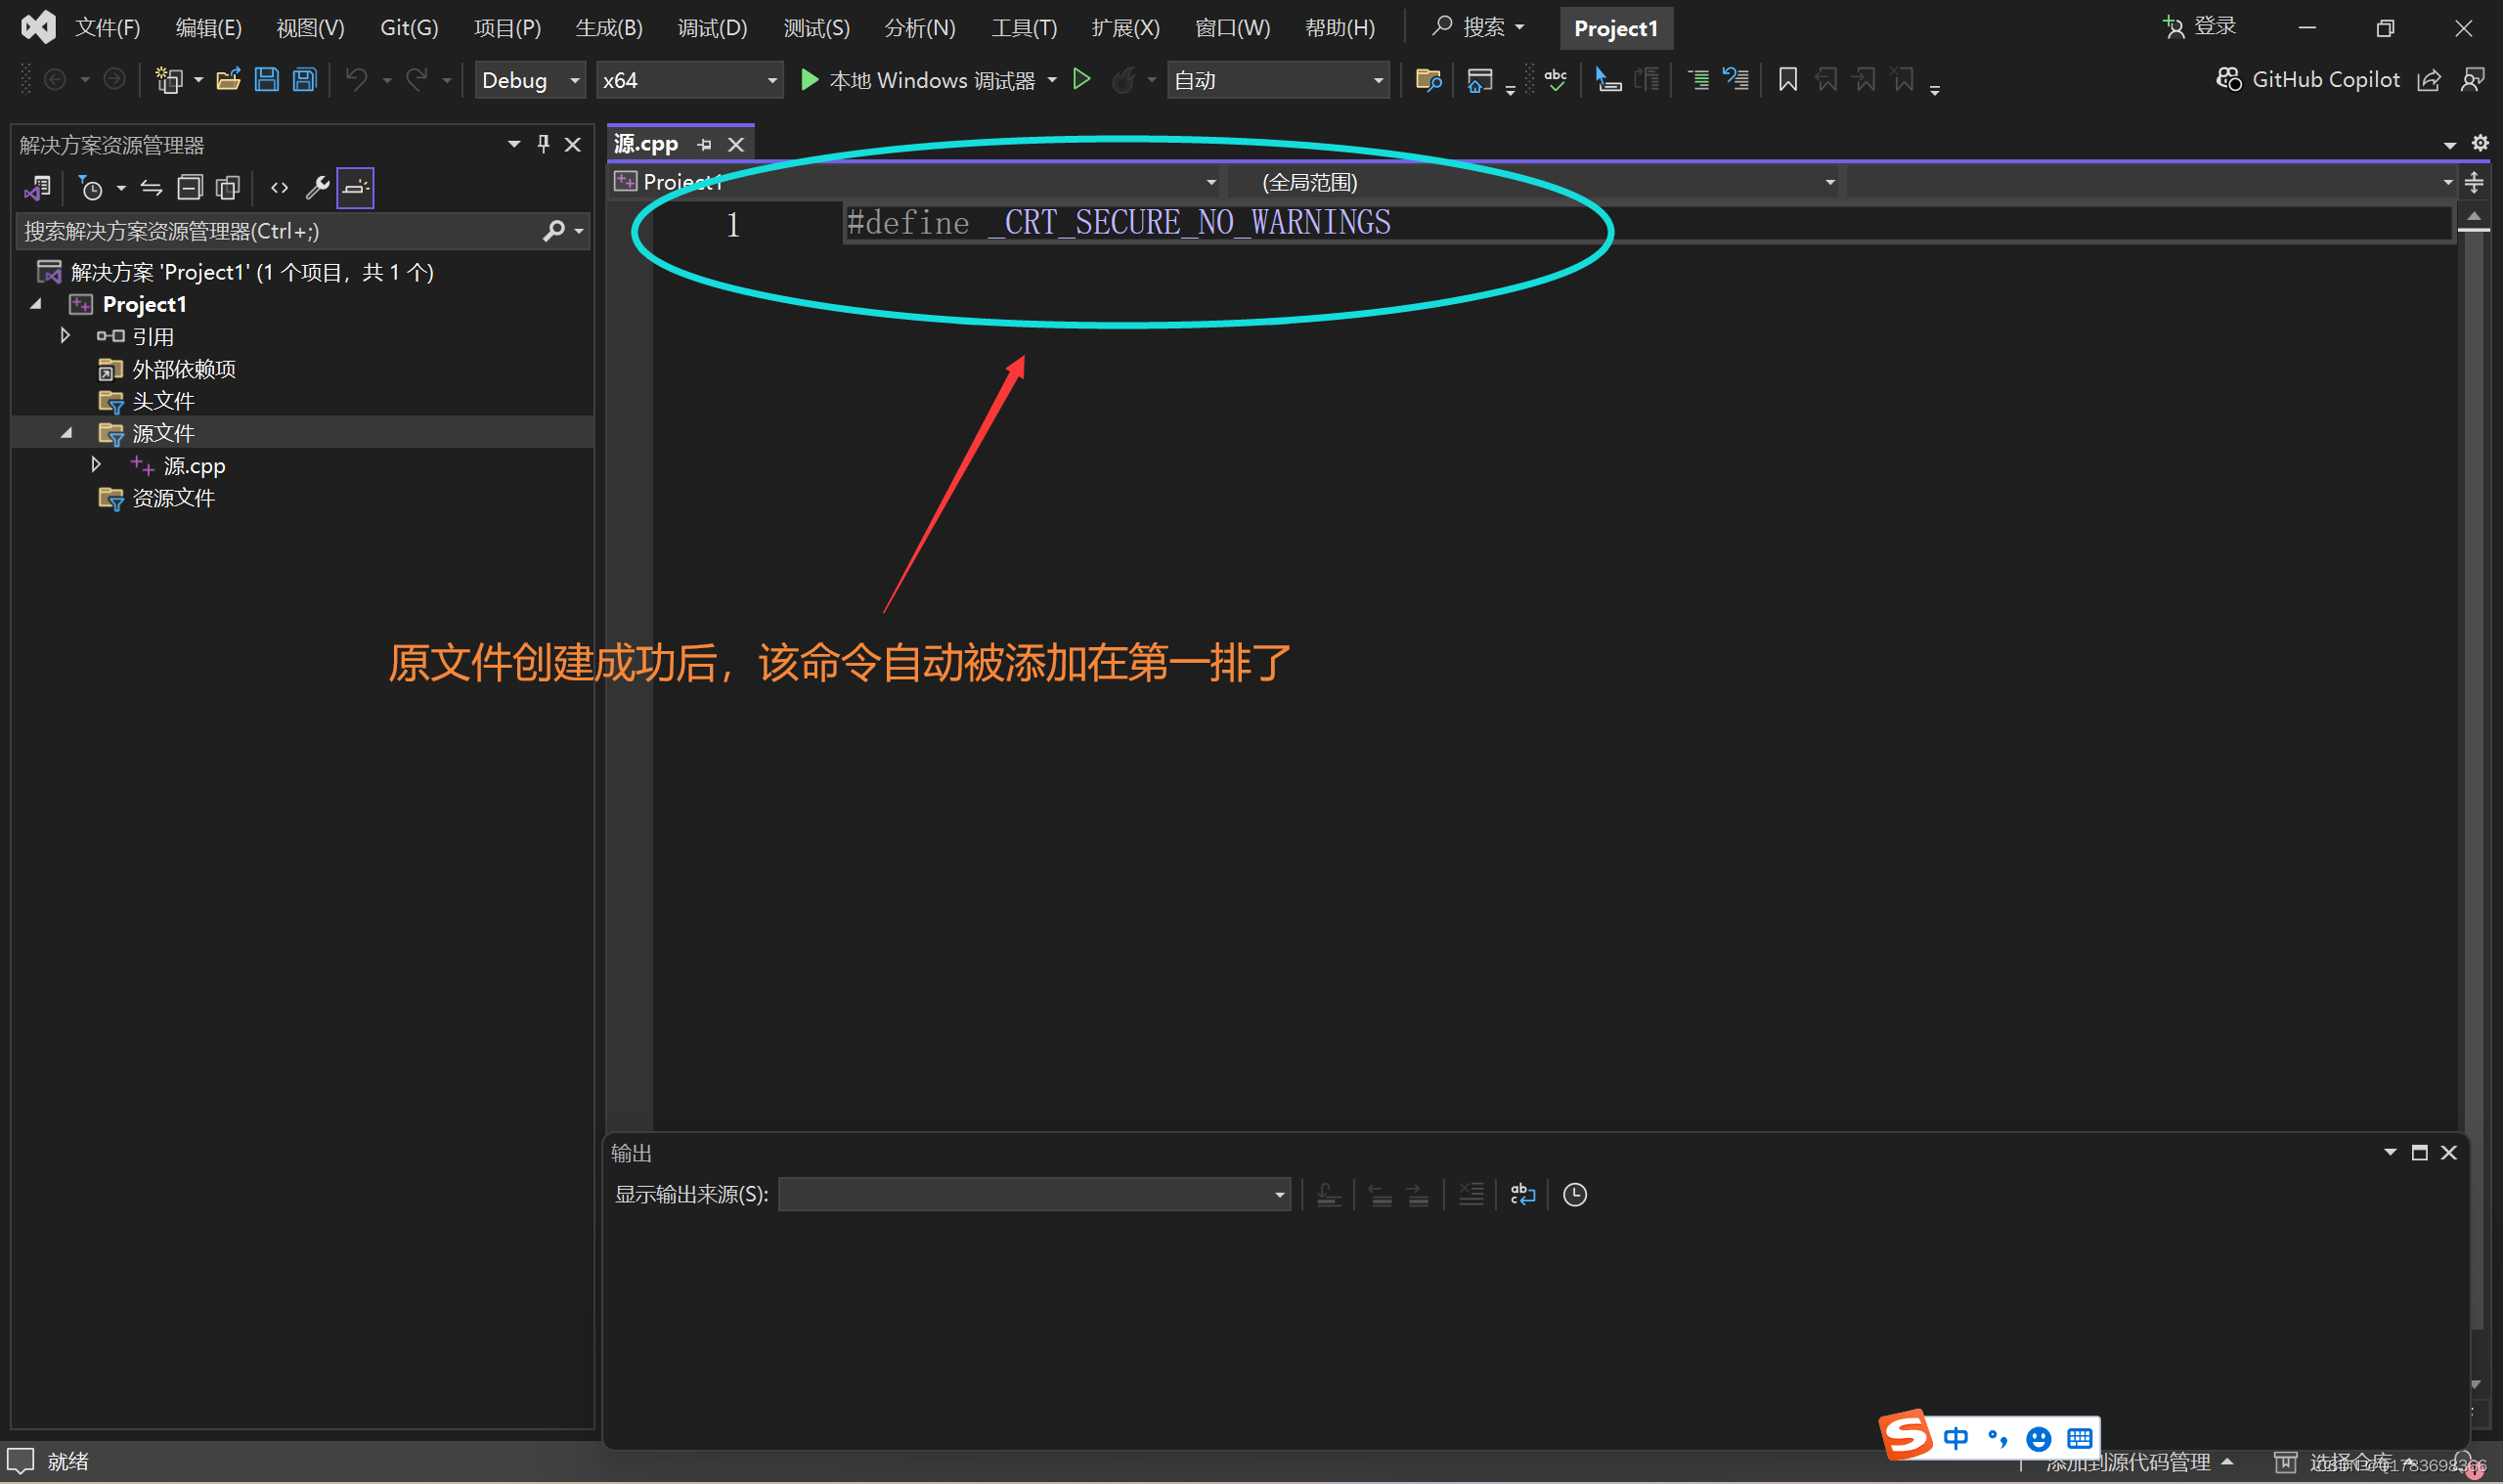The width and height of the screenshot is (2503, 1484).
Task: Open the 视图(V) menu
Action: [310, 28]
